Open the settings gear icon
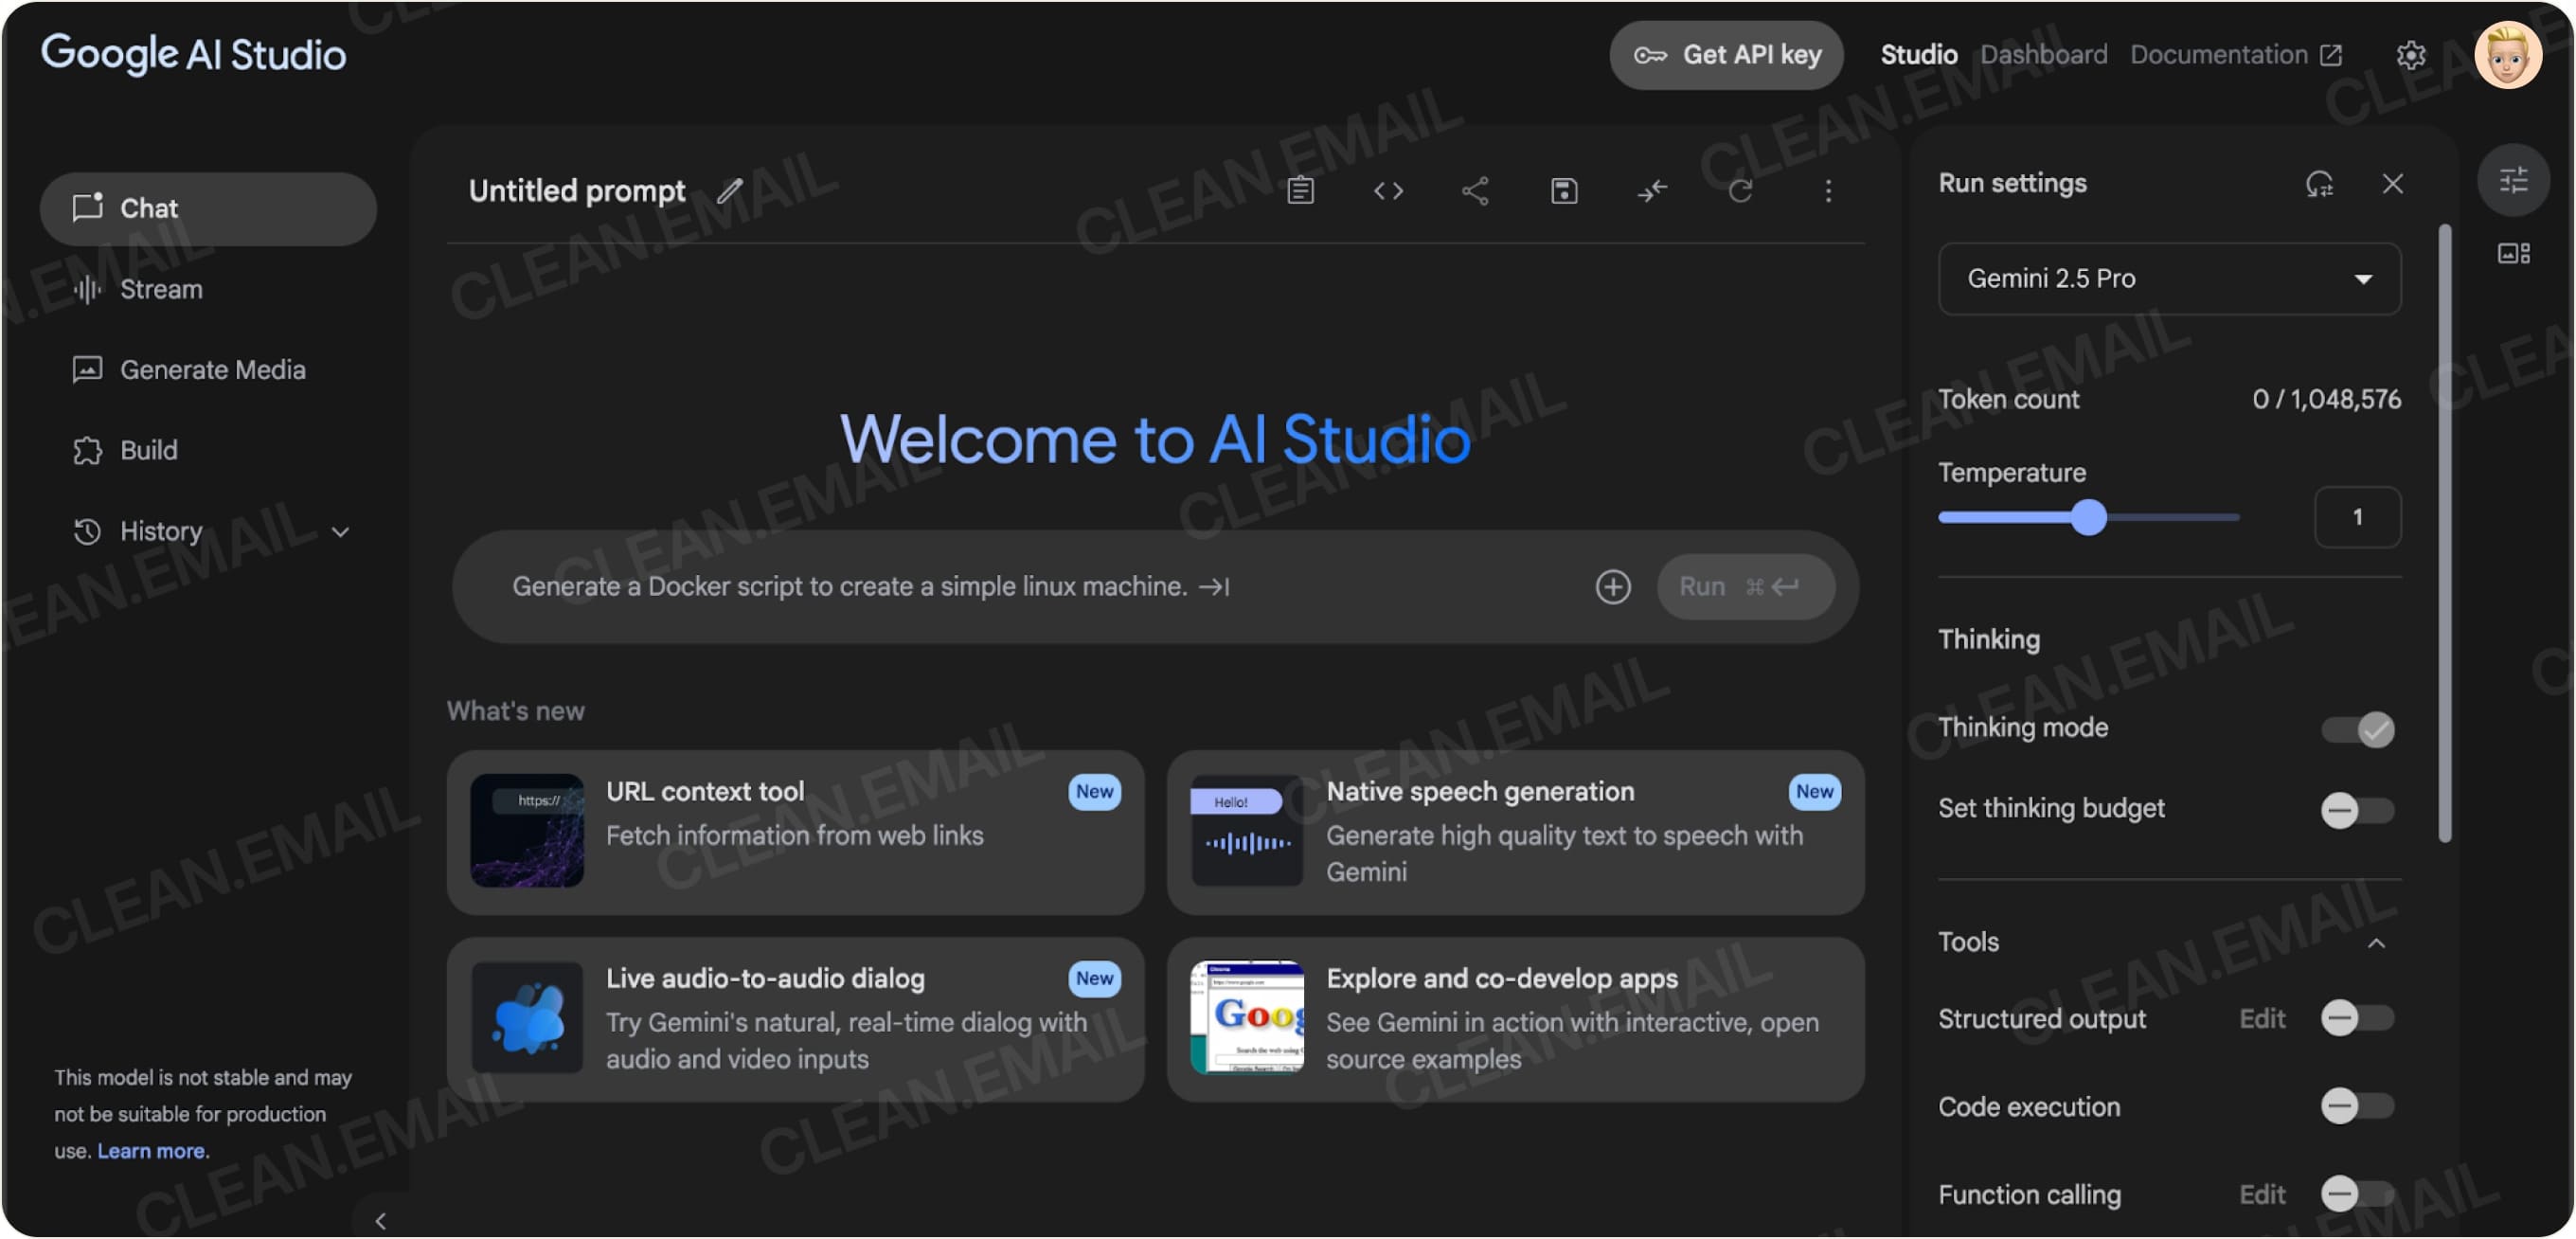The width and height of the screenshot is (2576, 1239). click(x=2411, y=55)
